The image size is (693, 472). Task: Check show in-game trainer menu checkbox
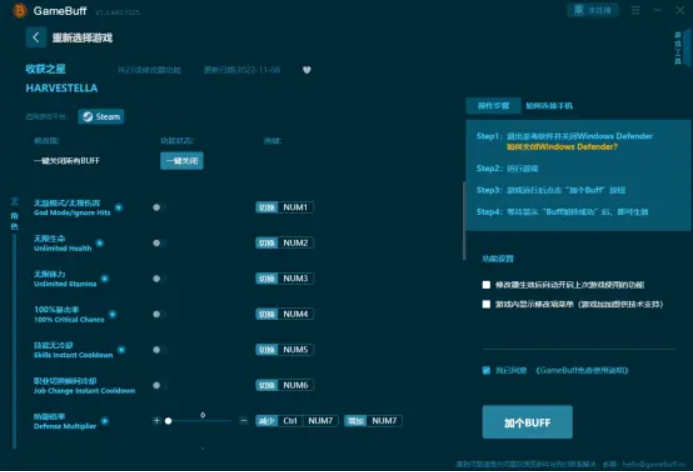point(486,304)
